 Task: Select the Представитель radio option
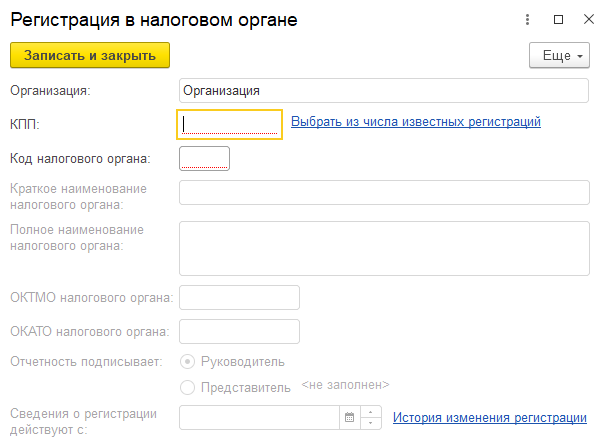pyautogui.click(x=187, y=387)
